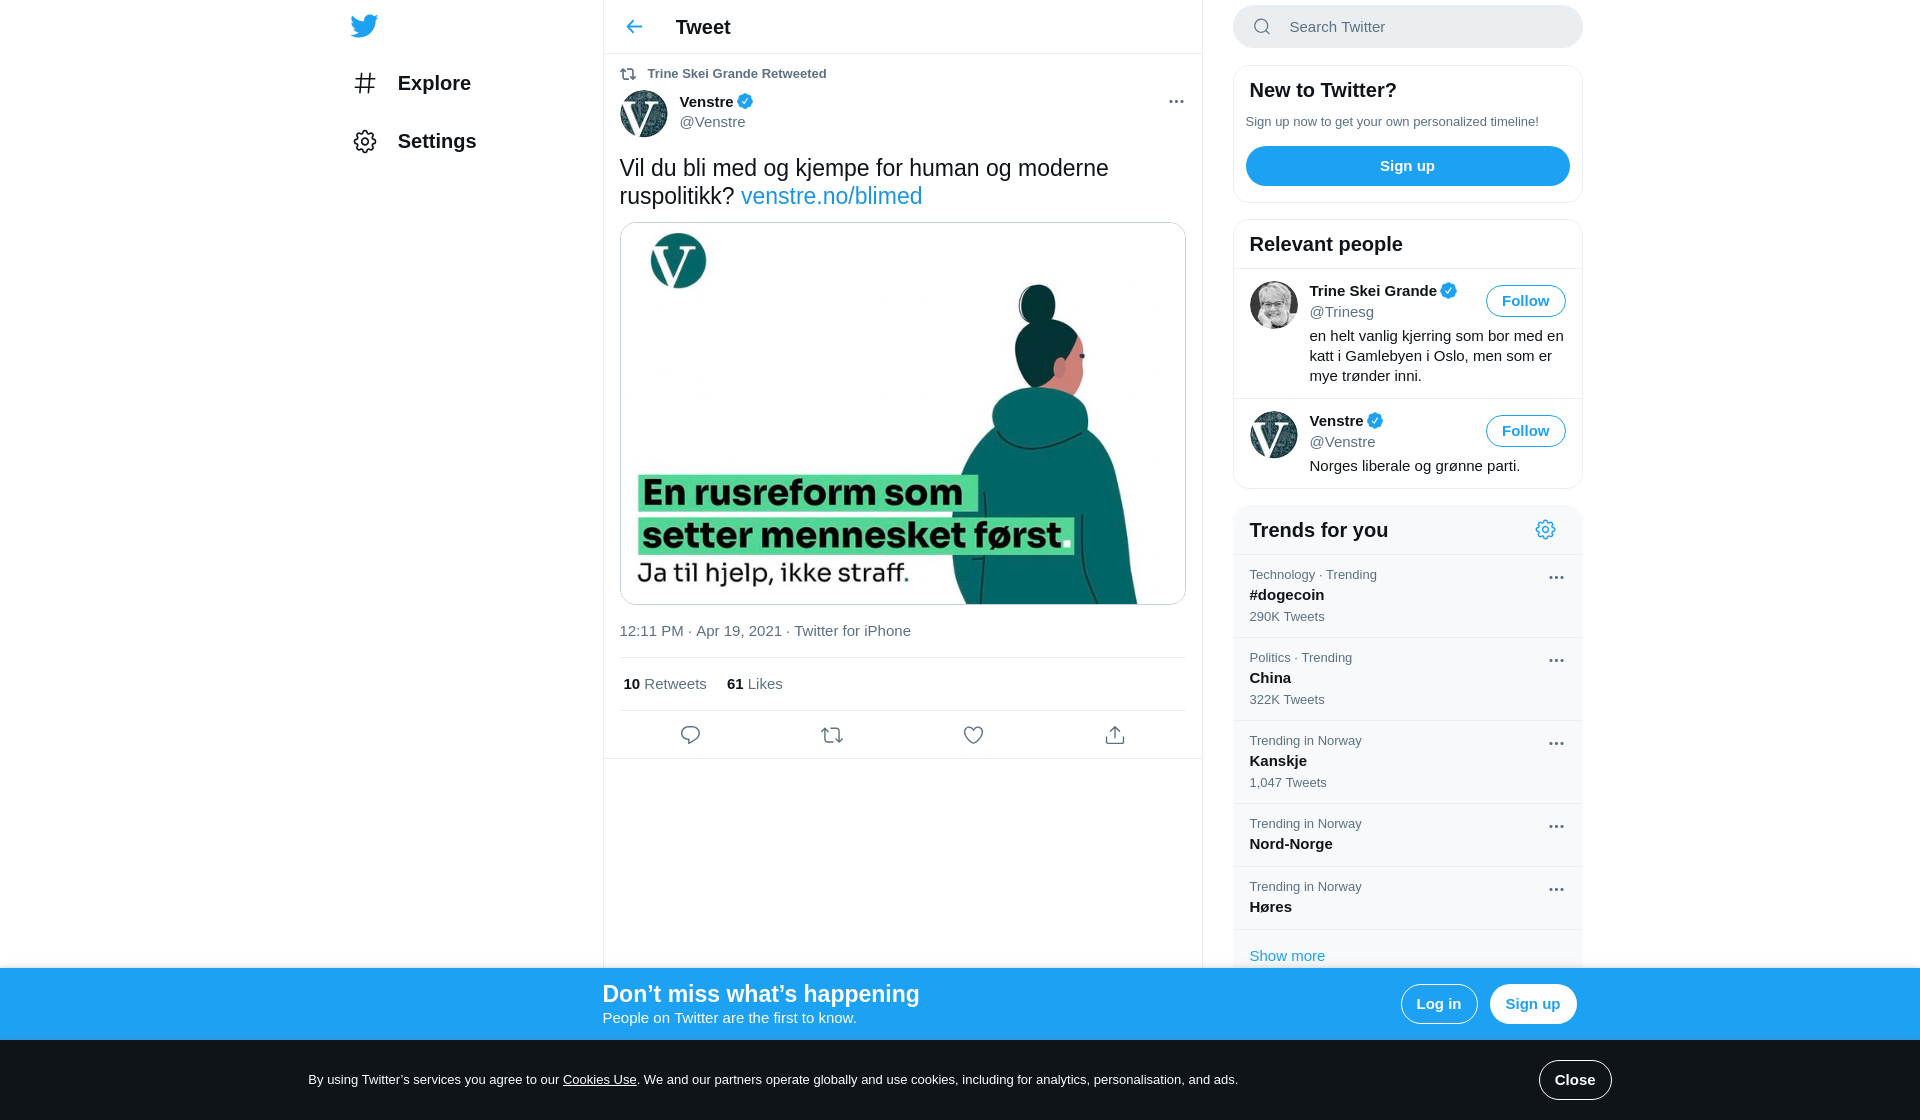Go back using the arrow icon

pyautogui.click(x=634, y=27)
